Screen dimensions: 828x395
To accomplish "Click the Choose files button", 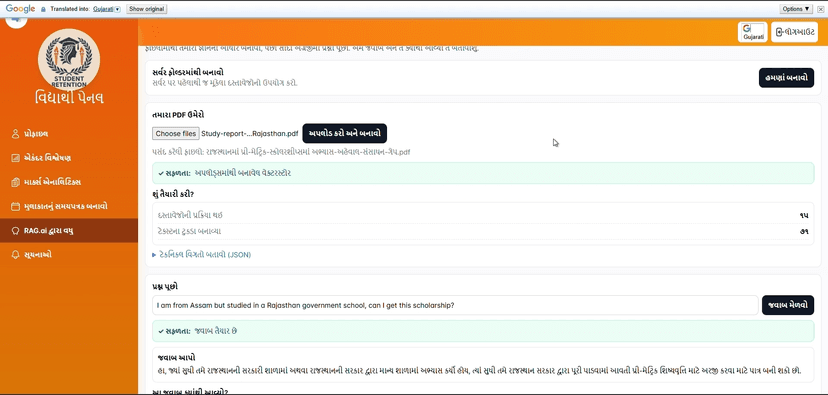I will pyautogui.click(x=176, y=134).
